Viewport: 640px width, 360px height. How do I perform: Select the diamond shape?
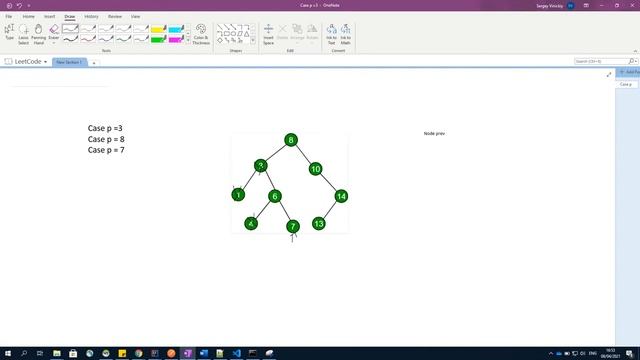220,40
